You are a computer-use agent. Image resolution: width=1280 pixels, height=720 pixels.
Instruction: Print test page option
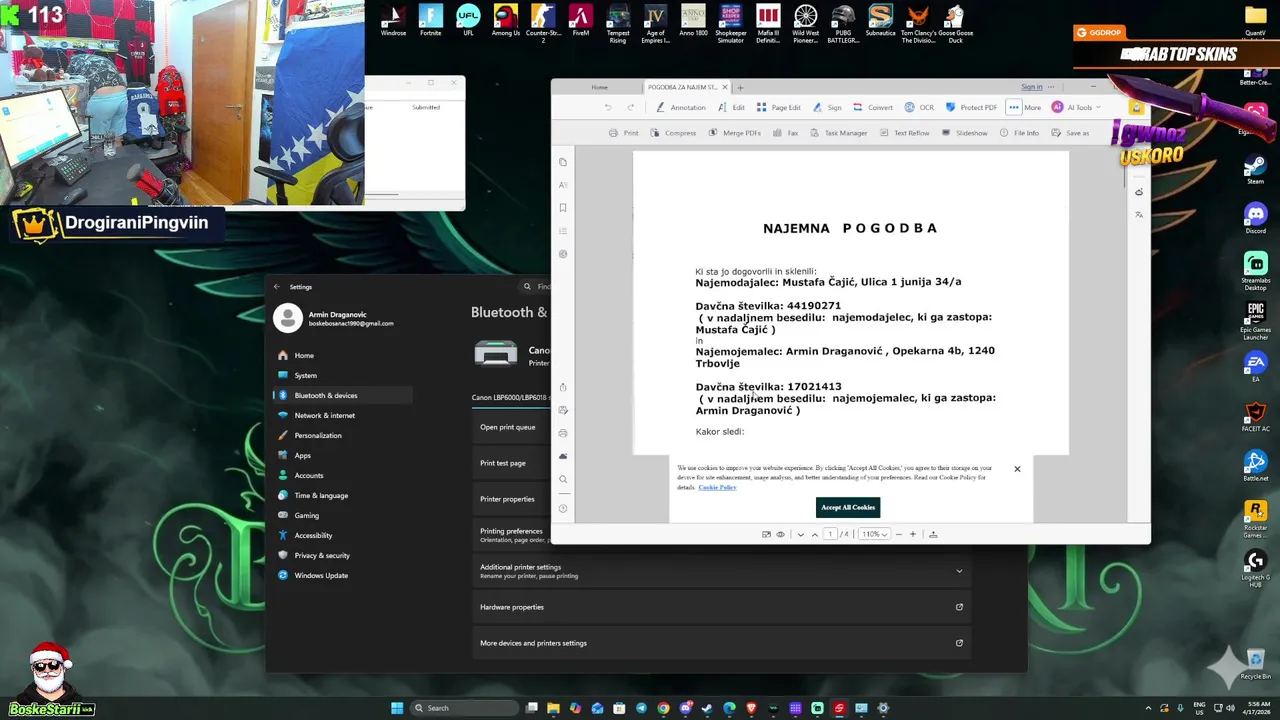tap(511, 463)
